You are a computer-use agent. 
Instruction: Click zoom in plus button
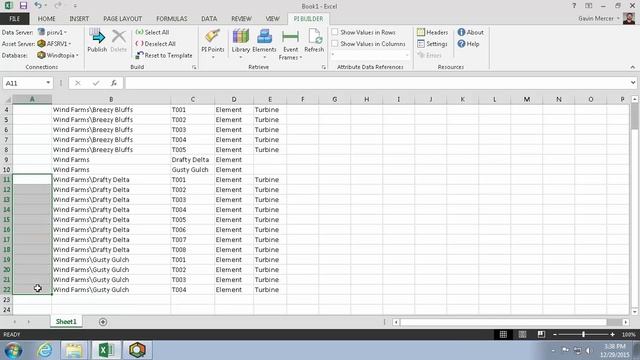(612, 334)
